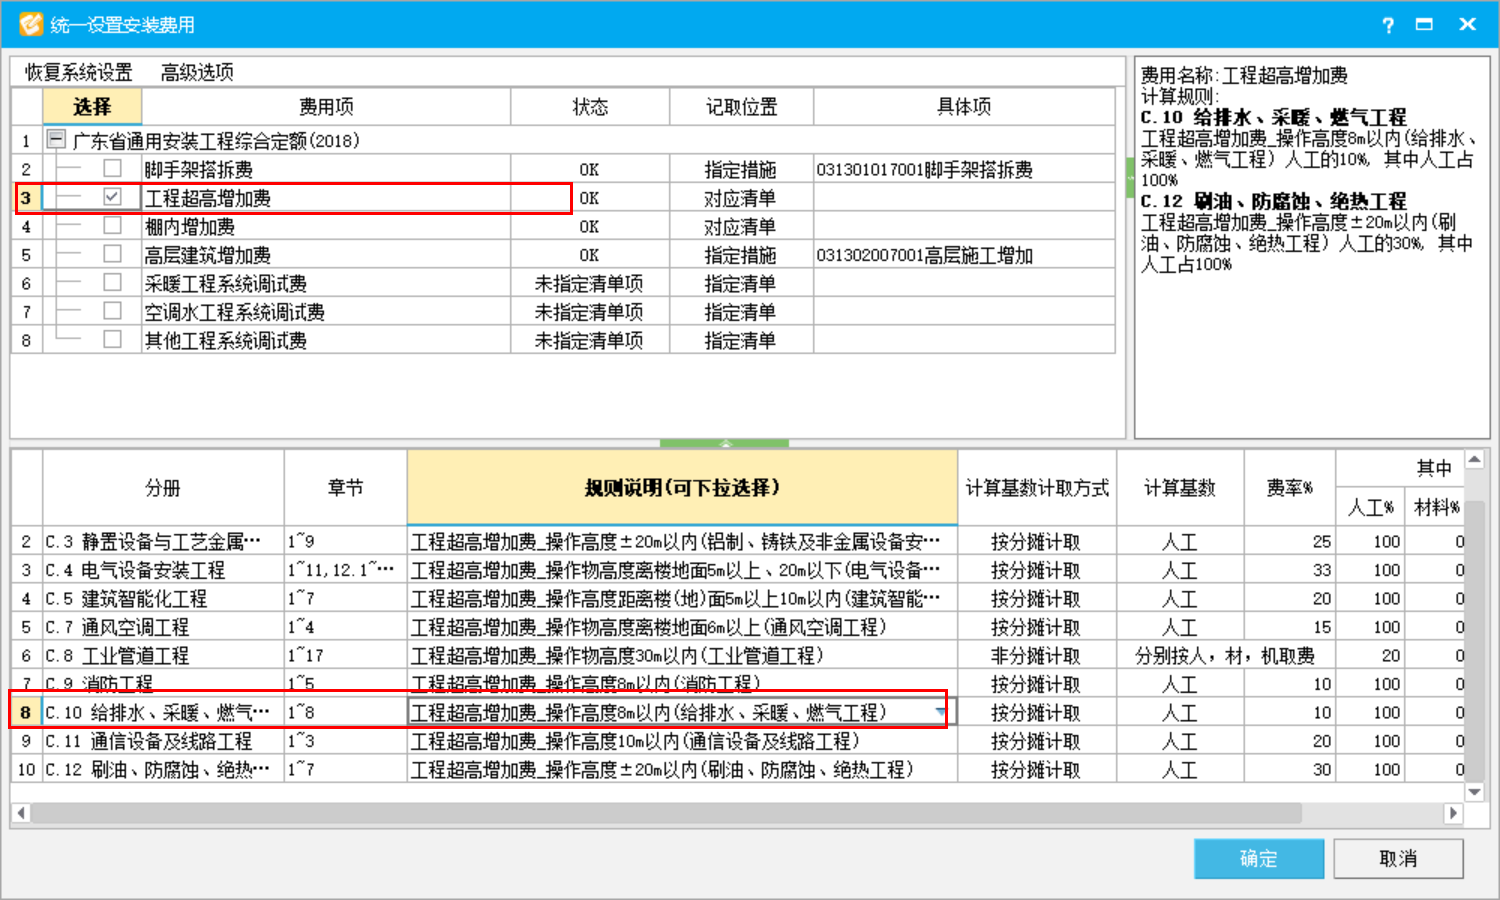This screenshot has height=900, width=1500.
Task: Click 费率% column header
Action: 1289,487
